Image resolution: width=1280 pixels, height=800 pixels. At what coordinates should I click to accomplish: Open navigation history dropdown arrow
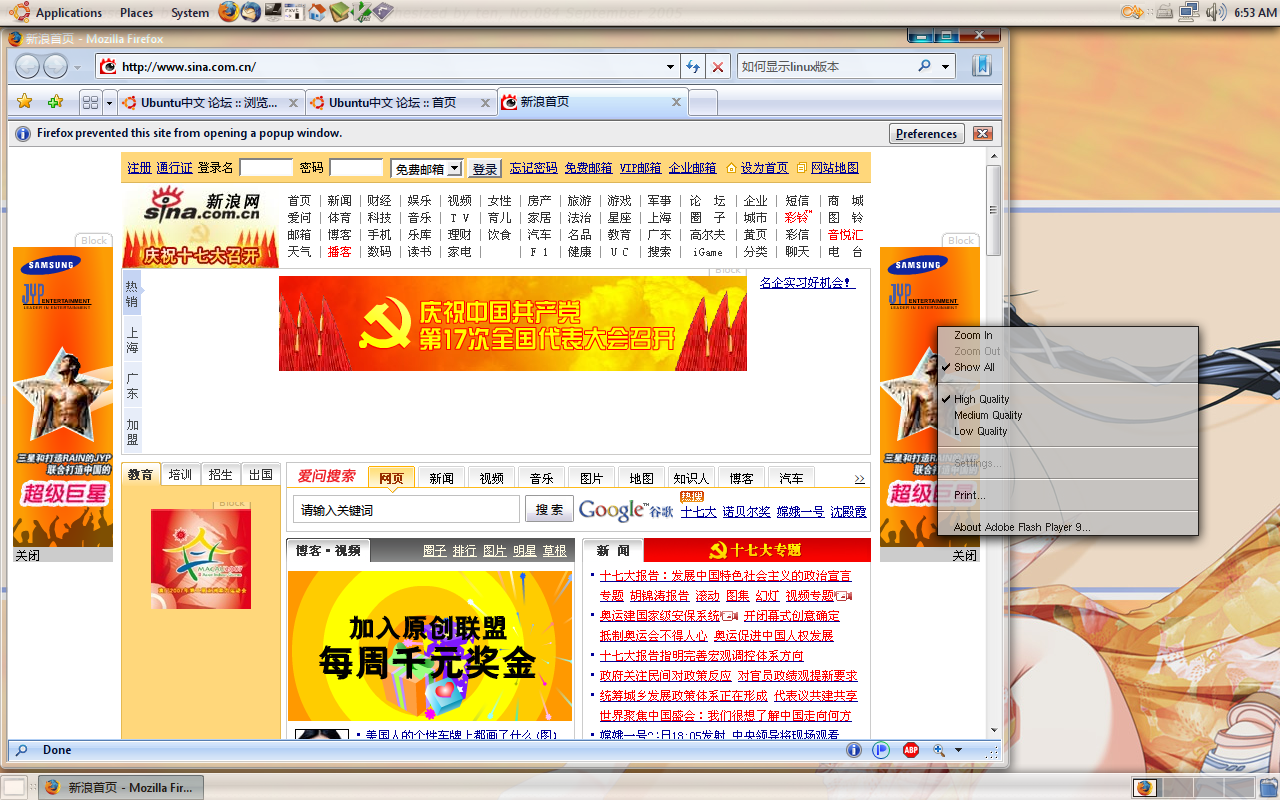[78, 68]
